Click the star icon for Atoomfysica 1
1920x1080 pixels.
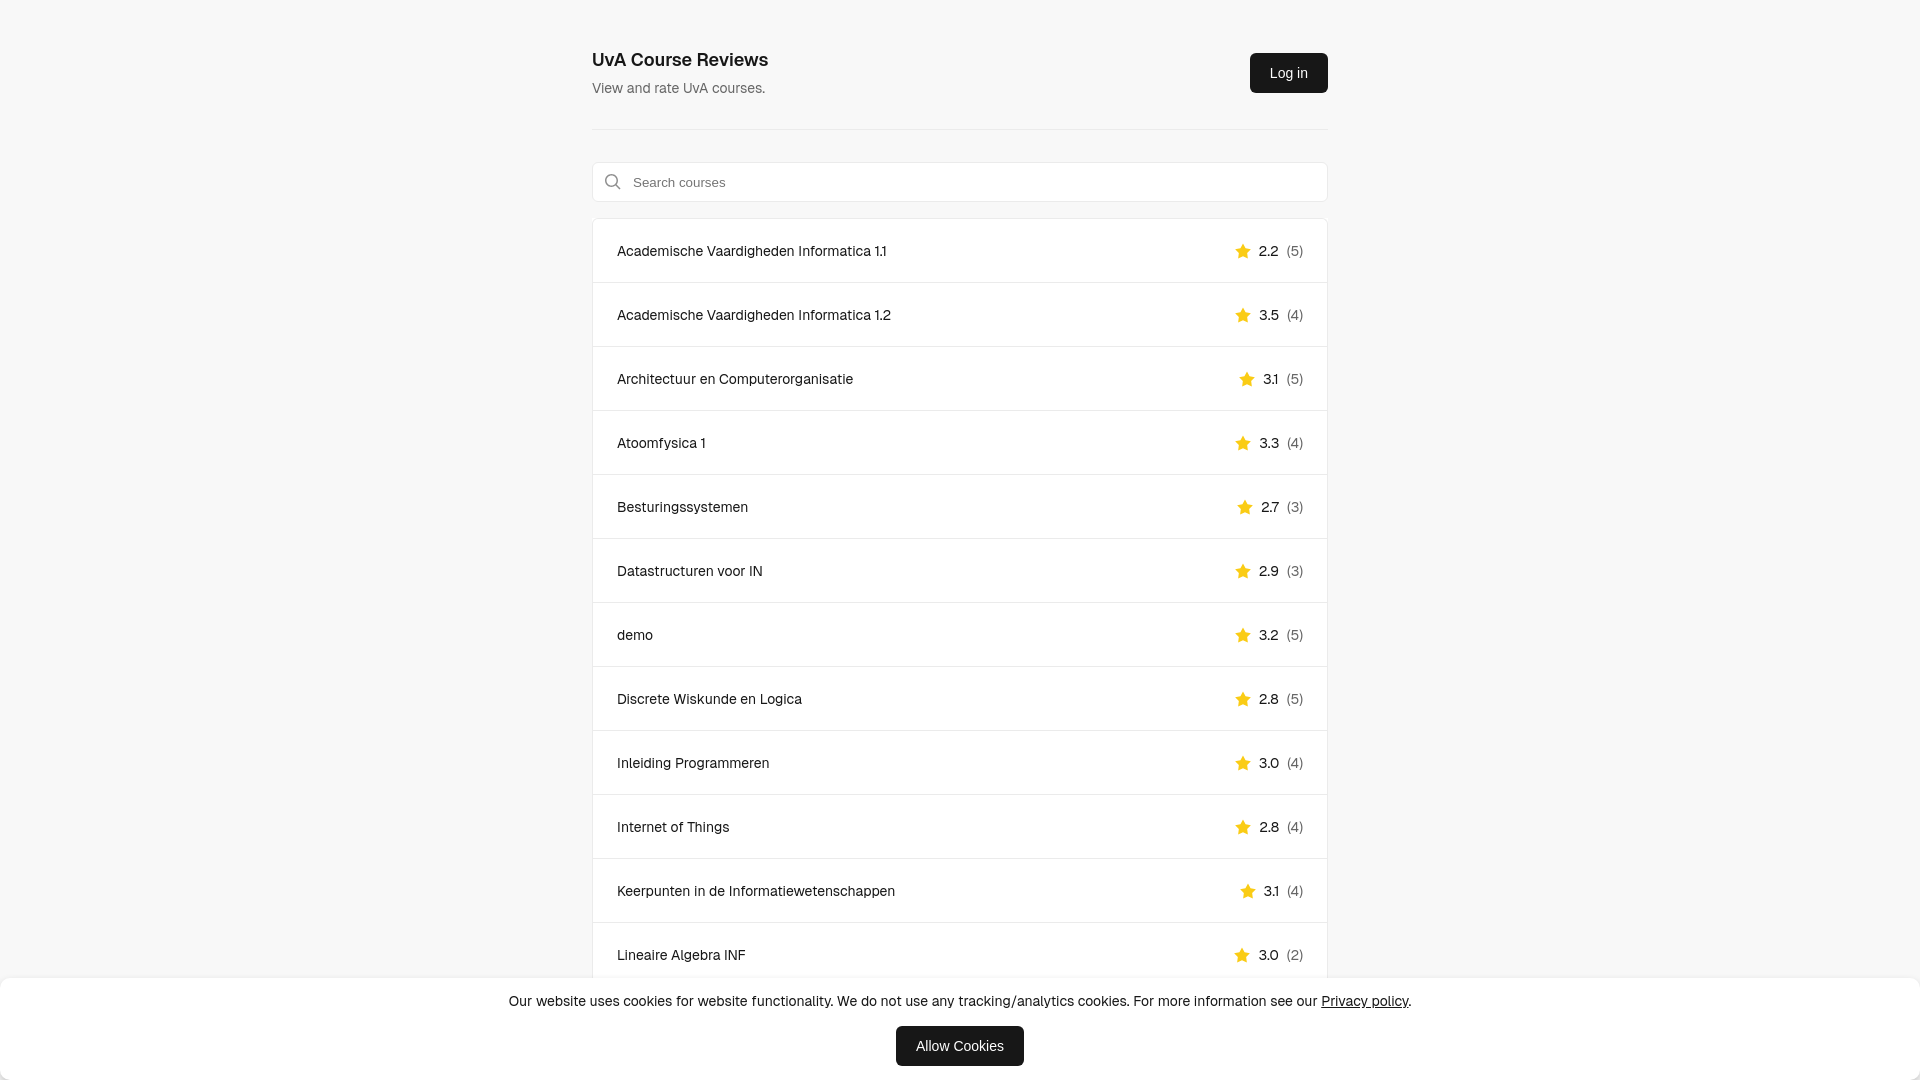(x=1243, y=443)
